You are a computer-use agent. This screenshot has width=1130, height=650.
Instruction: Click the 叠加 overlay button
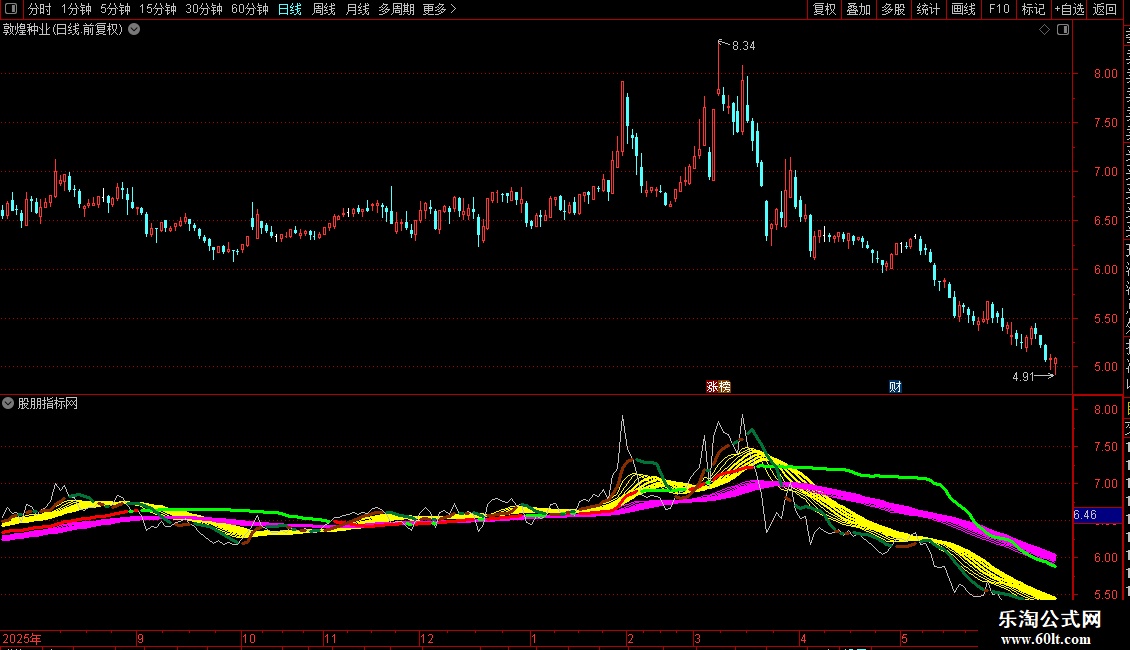click(x=858, y=9)
